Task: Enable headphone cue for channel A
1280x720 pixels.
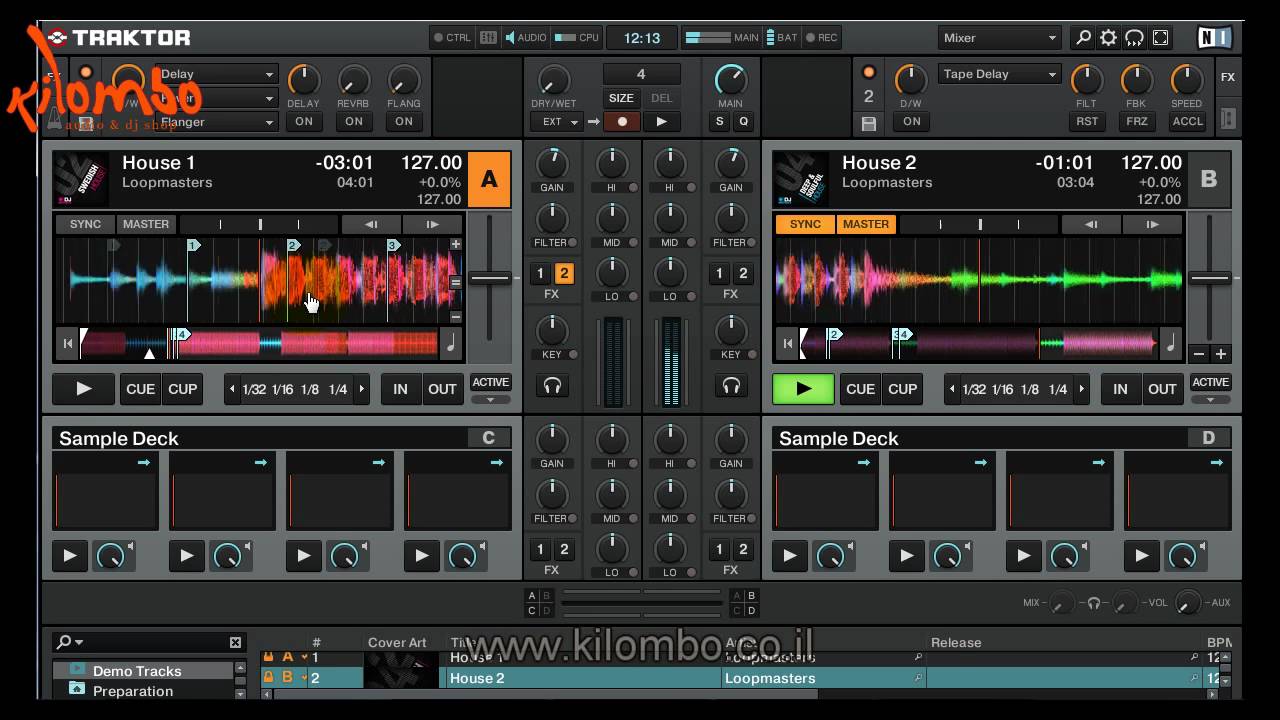Action: pyautogui.click(x=551, y=385)
